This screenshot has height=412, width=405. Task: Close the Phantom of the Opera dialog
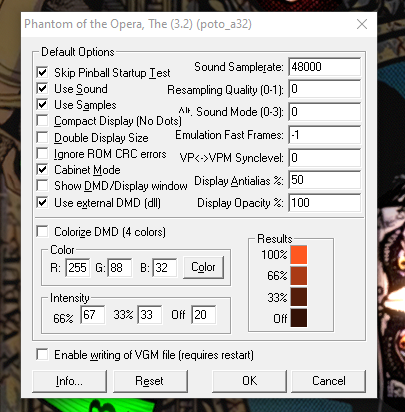(362, 24)
